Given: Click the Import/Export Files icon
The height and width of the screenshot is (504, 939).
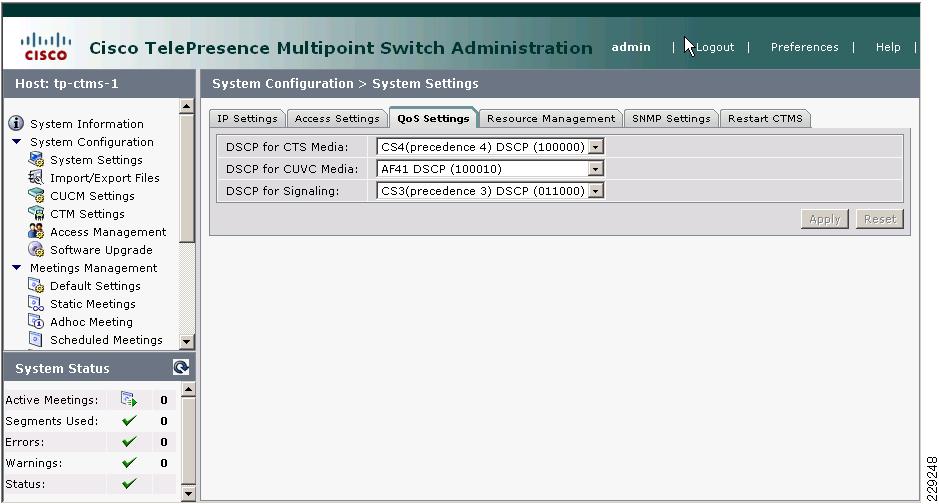Looking at the screenshot, I should (36, 178).
